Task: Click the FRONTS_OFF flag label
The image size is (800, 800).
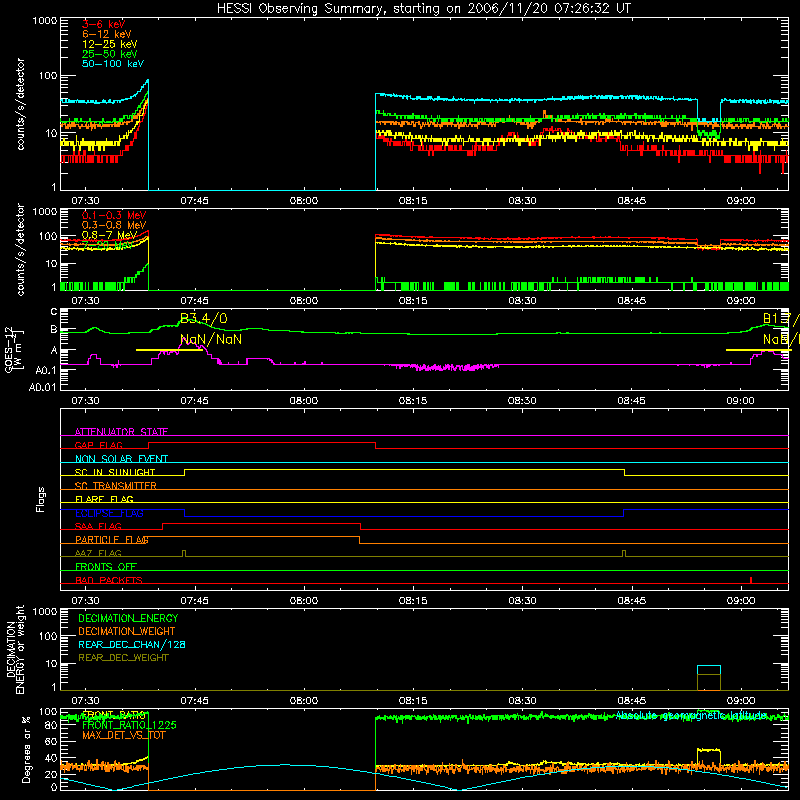Action: [106, 566]
